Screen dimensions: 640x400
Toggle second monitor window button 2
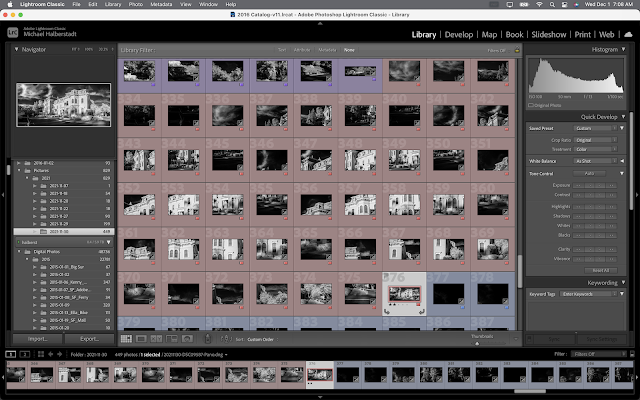[24, 354]
